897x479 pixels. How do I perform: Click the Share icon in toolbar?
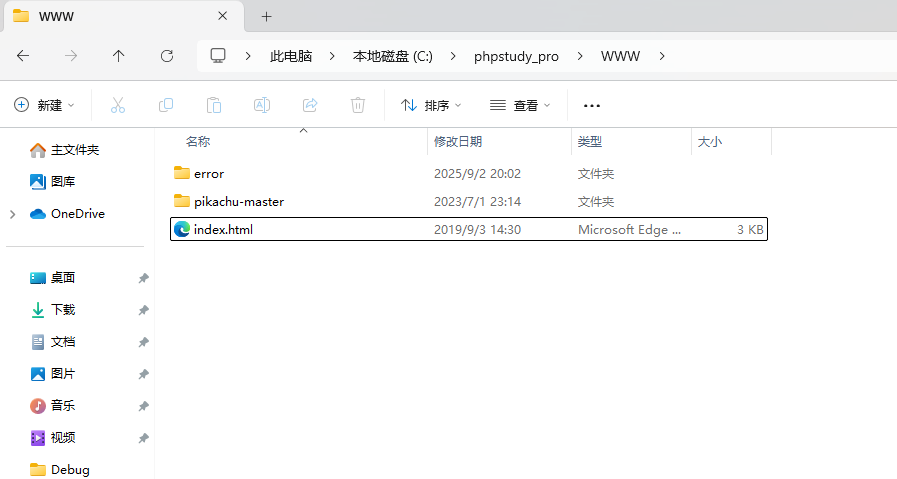coord(310,105)
